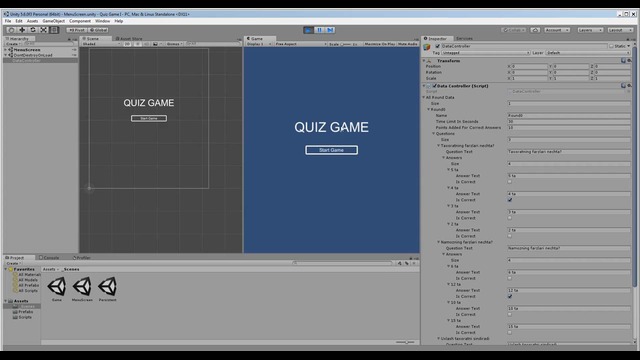Switch to the Services tab
Viewport: 640px width, 360px height.
point(464,38)
